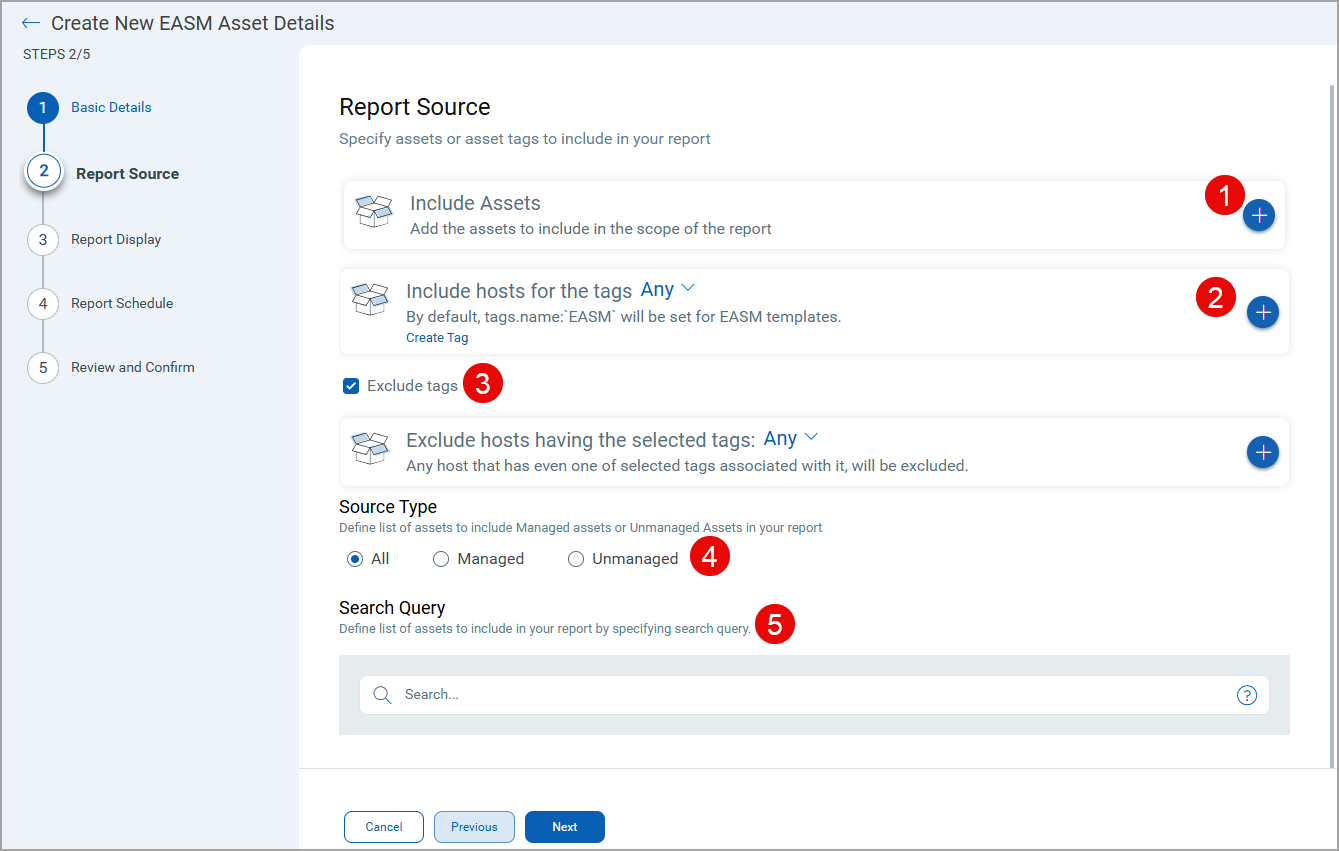
Task: Open Any dropdown for include hosts tags
Action: click(668, 289)
